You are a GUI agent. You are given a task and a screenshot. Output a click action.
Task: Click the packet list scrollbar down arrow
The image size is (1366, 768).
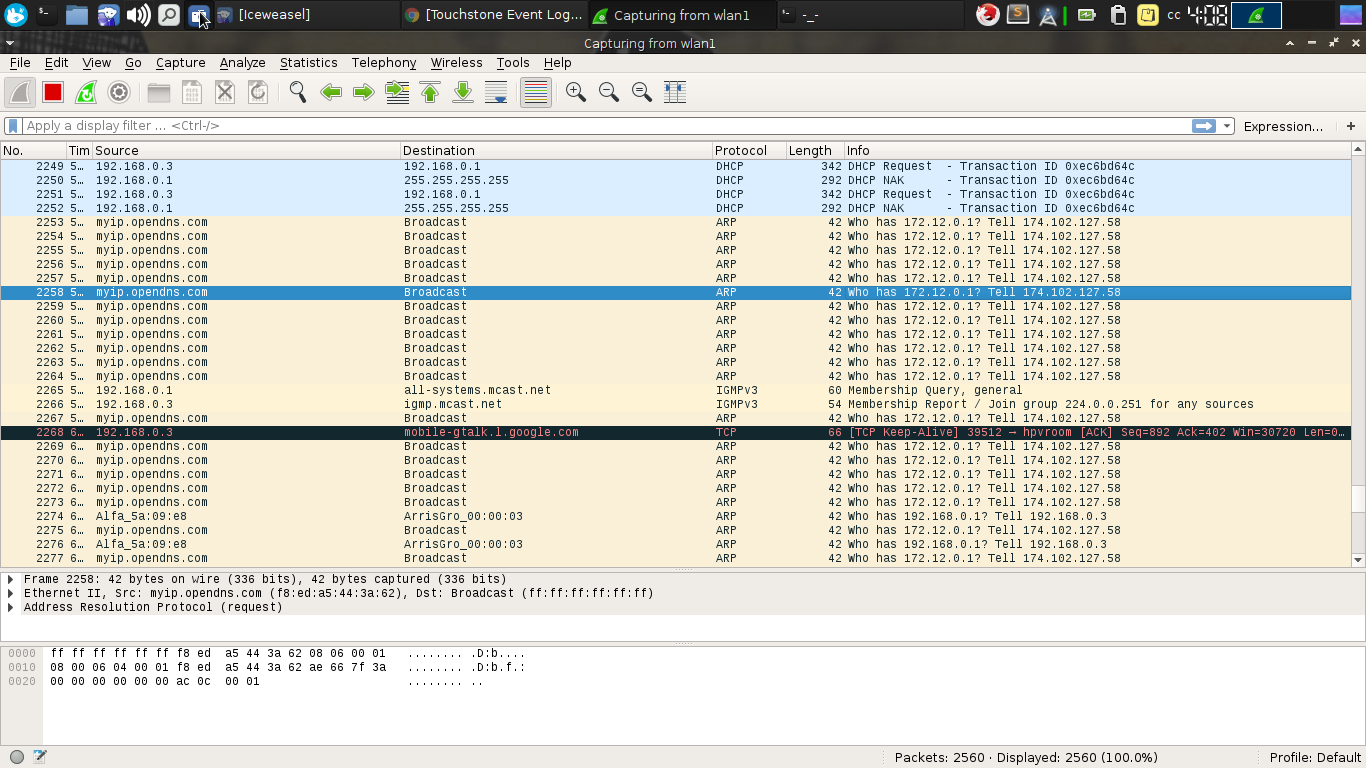tap(1358, 560)
